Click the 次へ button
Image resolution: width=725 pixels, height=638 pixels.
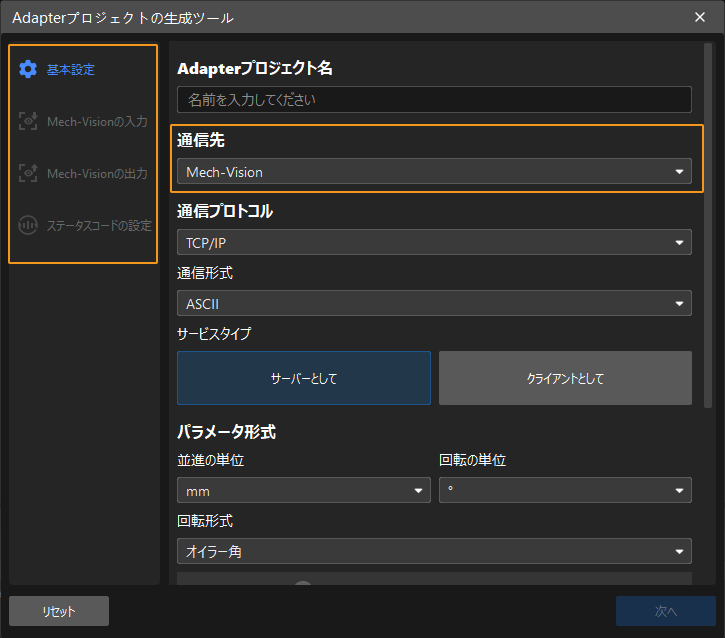pos(666,611)
